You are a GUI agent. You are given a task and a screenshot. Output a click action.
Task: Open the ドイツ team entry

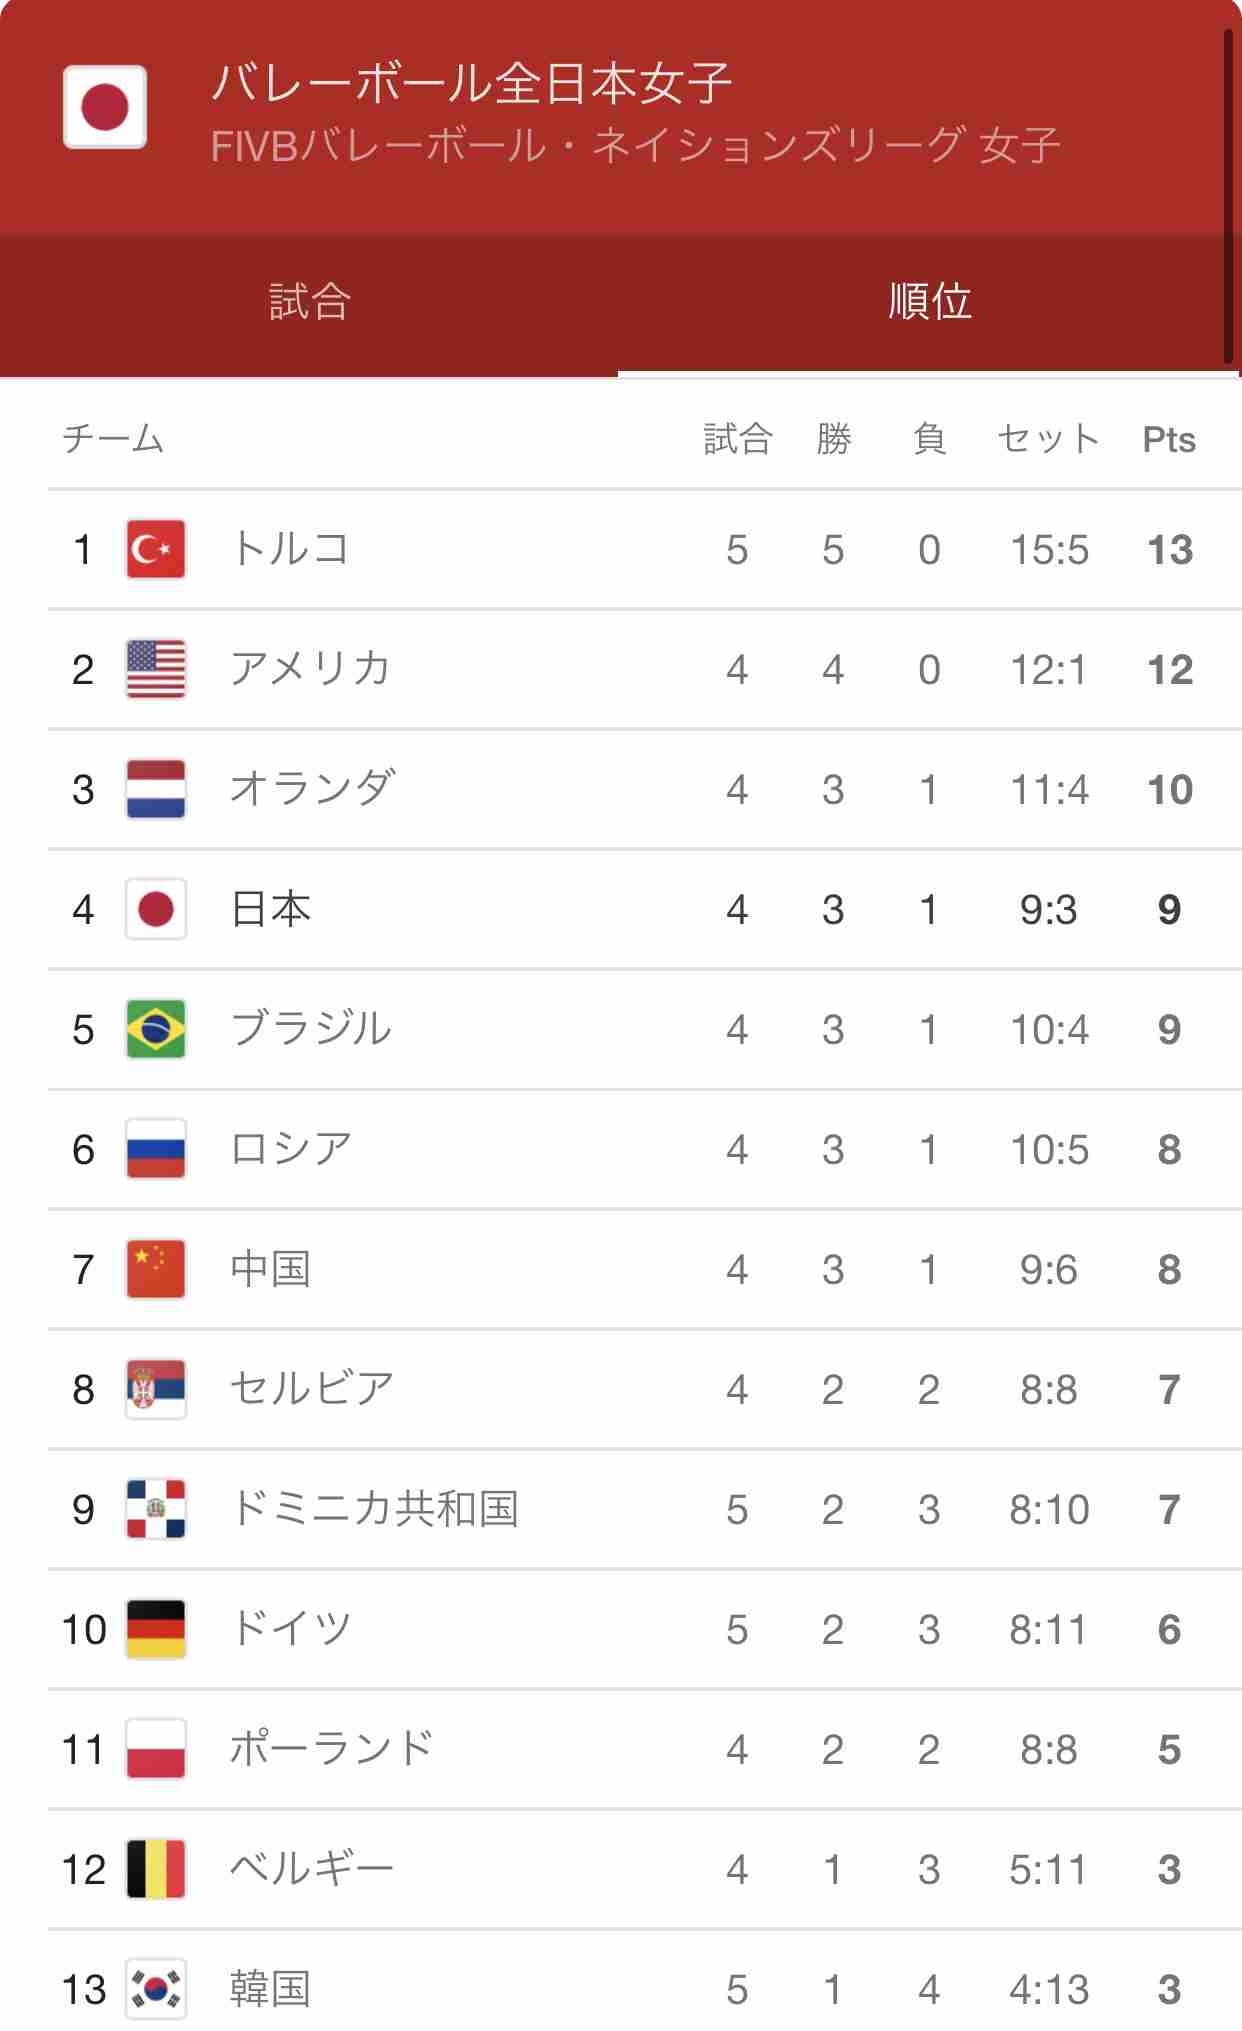point(645,1629)
